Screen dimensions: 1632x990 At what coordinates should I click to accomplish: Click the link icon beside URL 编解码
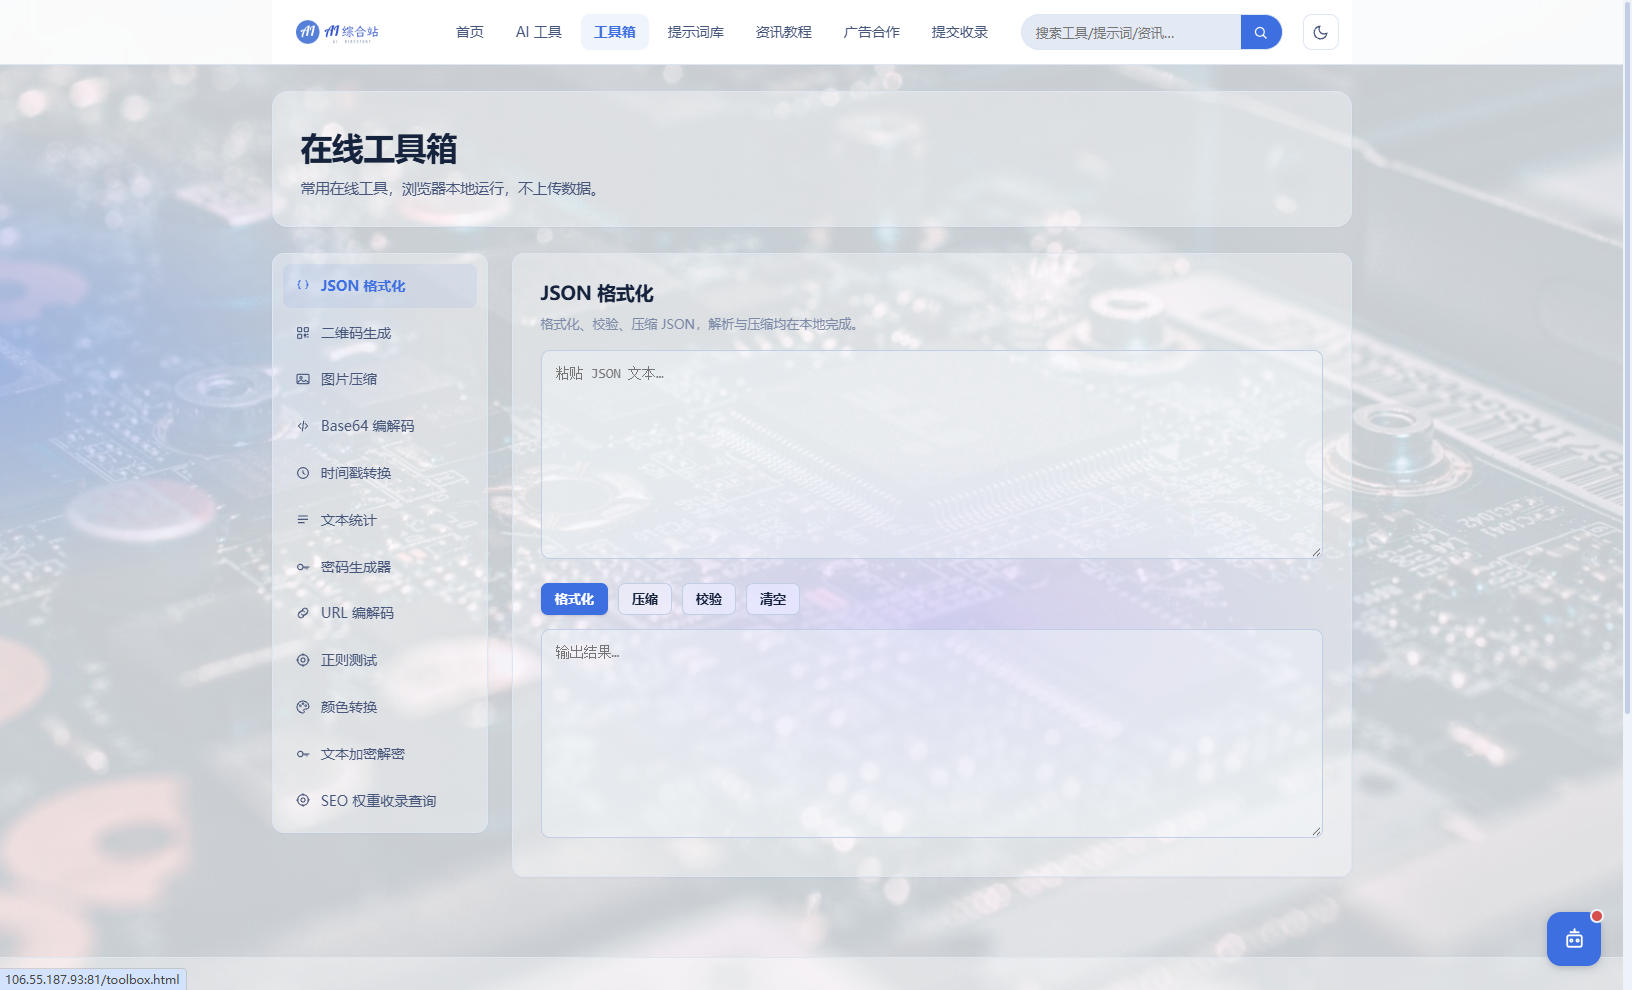click(x=303, y=613)
